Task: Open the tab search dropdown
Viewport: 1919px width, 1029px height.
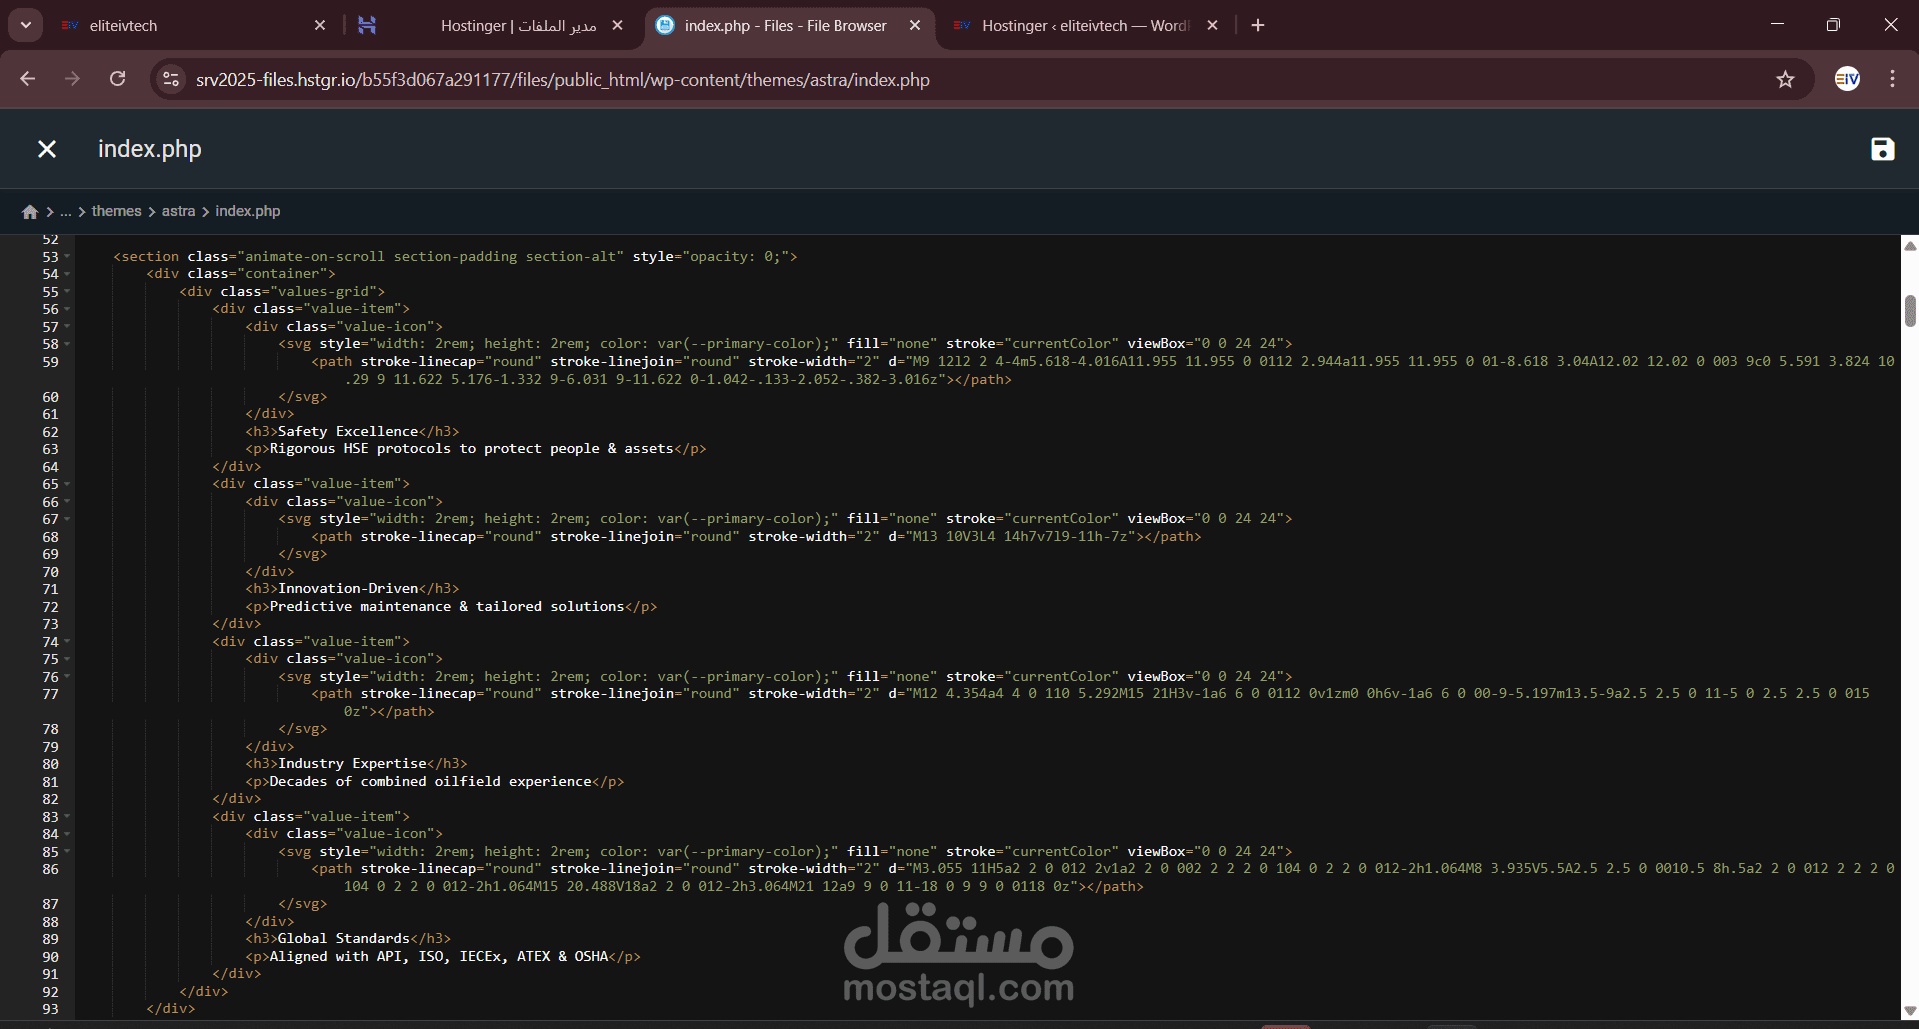Action: [26, 25]
